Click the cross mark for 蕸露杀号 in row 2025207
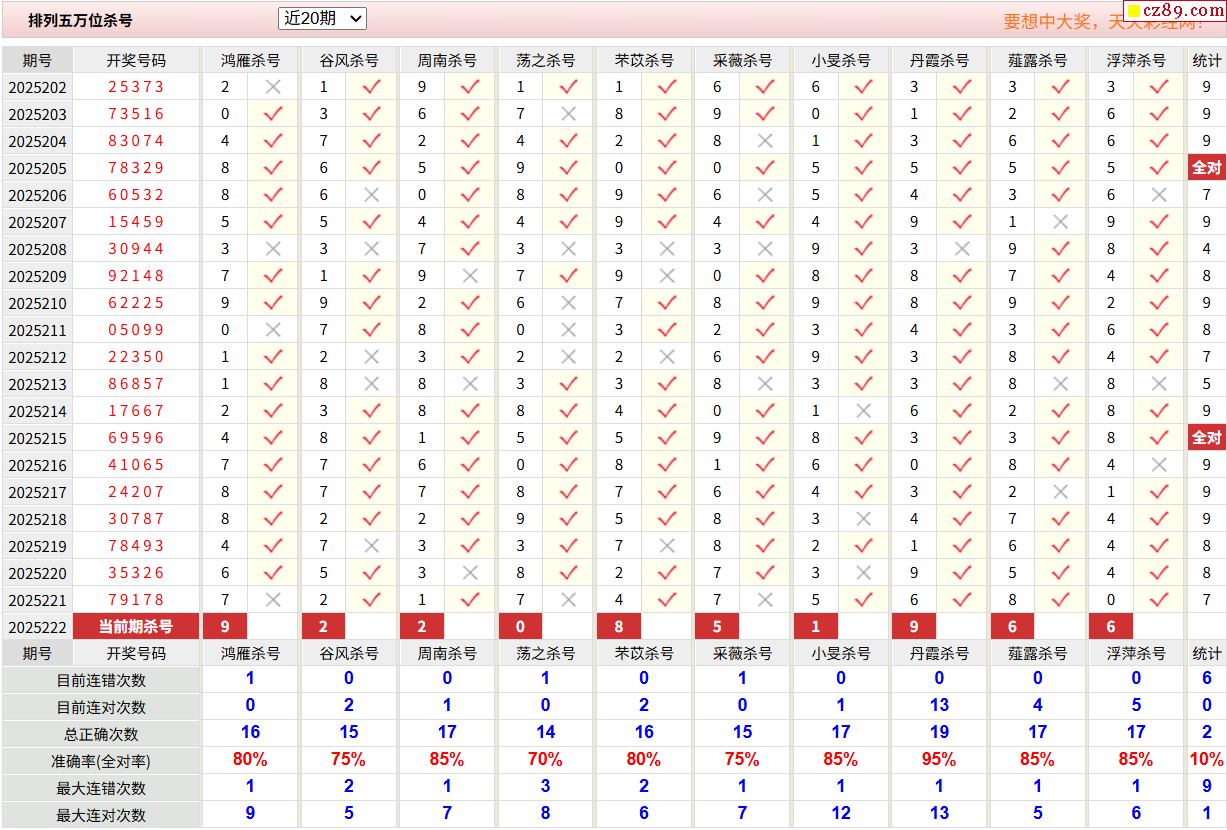This screenshot has height=830, width=1227. click(1061, 222)
